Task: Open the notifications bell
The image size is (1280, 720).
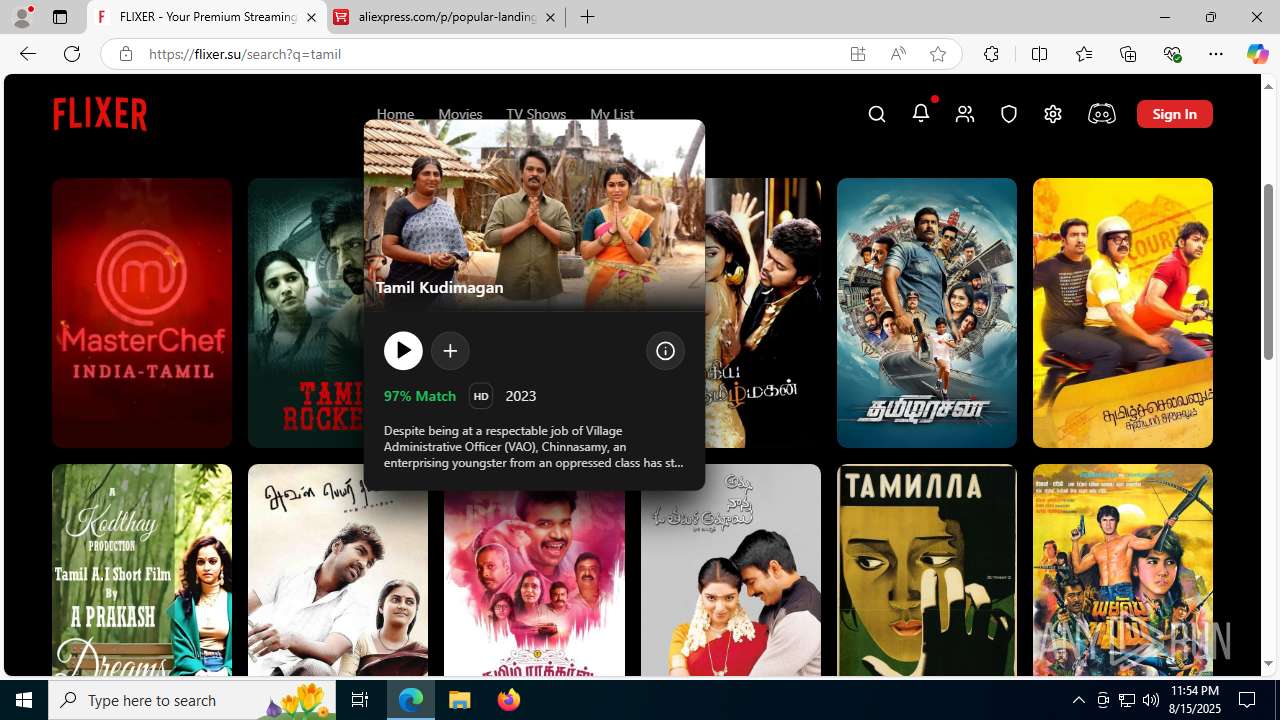Action: pos(921,113)
